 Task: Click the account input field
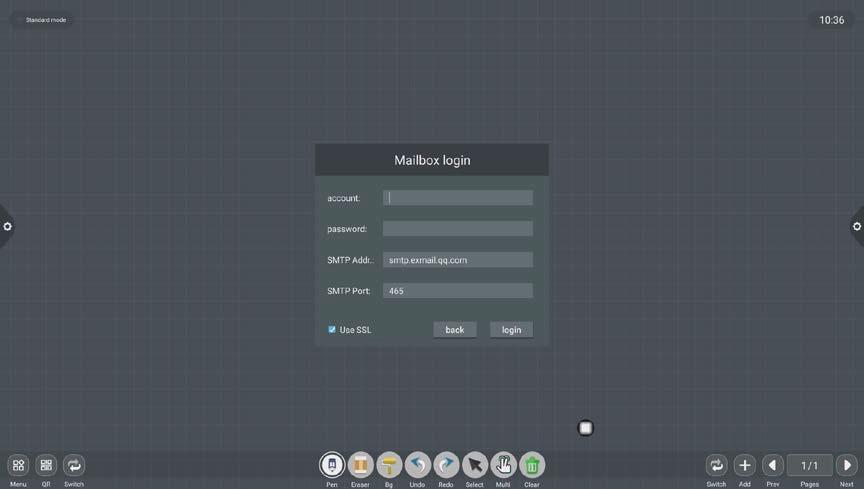click(458, 198)
